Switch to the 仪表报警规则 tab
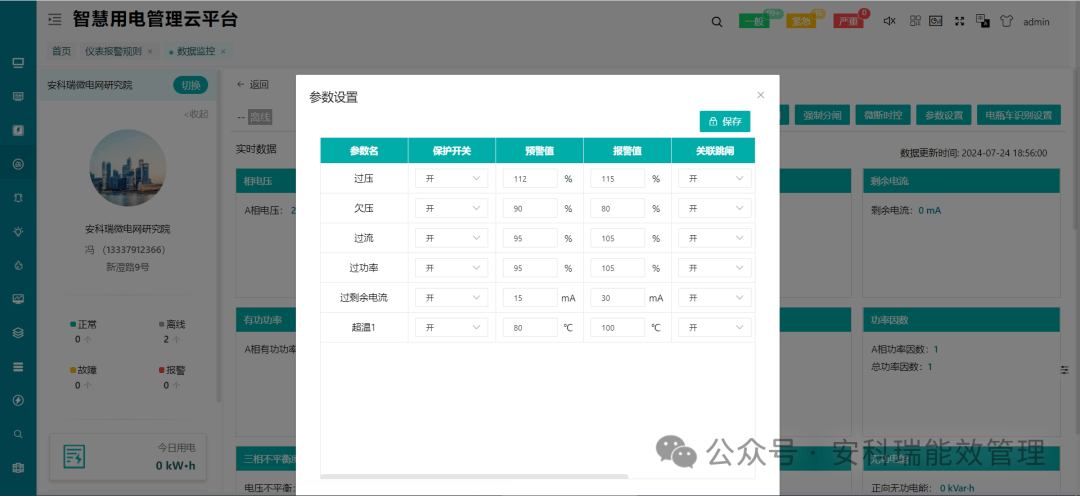 114,51
